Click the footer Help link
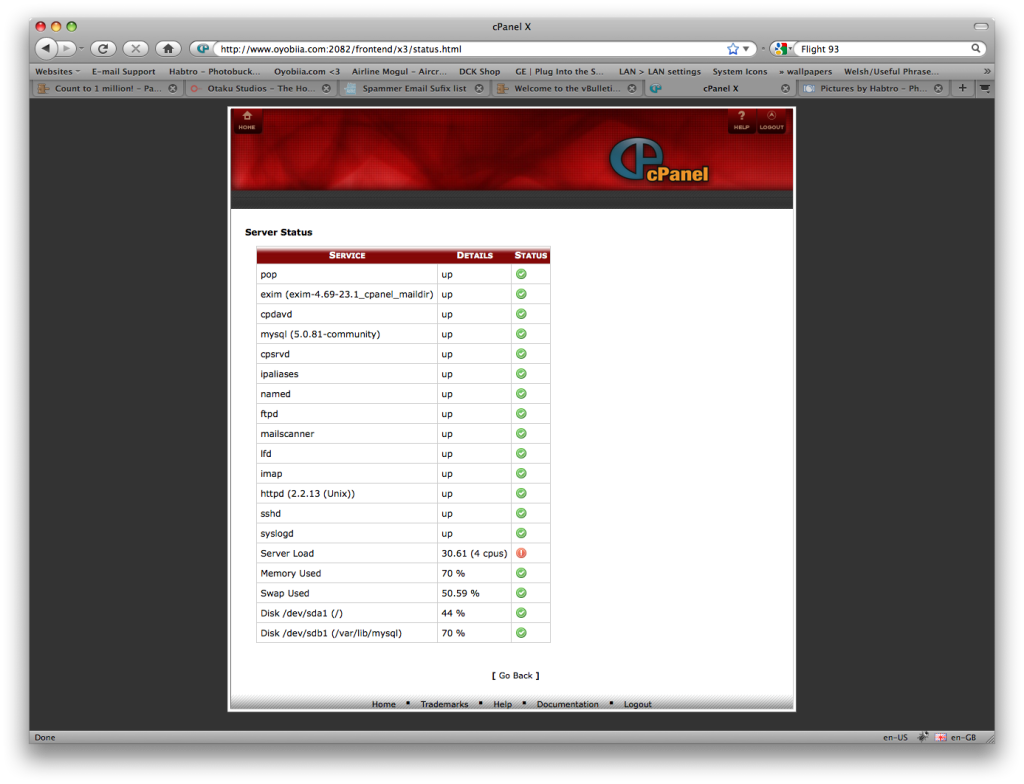 click(x=502, y=704)
